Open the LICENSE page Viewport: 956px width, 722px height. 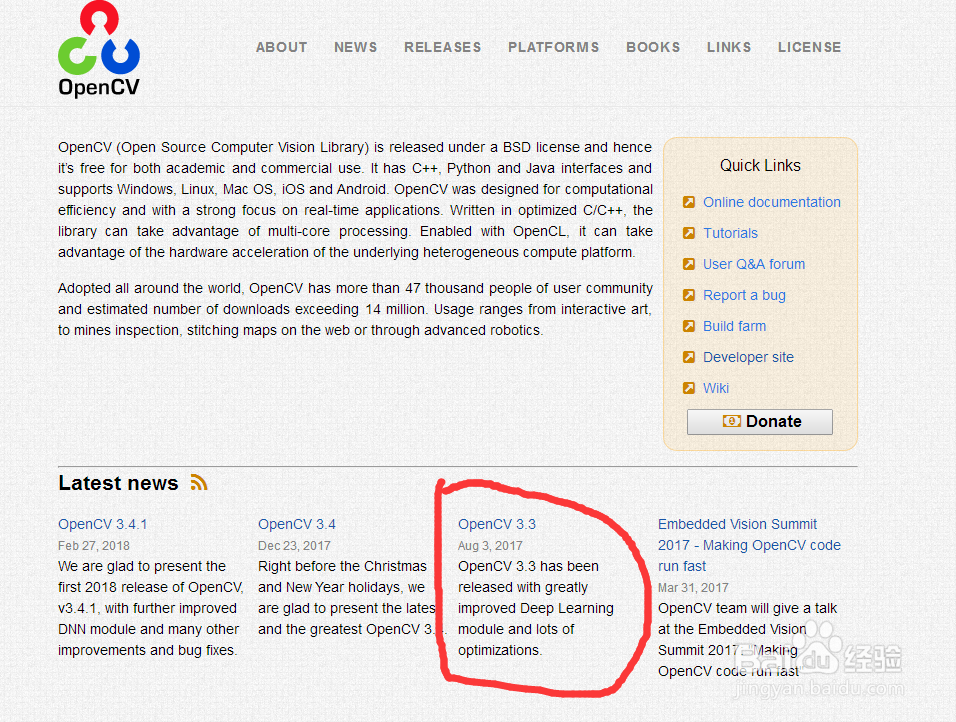click(x=809, y=47)
